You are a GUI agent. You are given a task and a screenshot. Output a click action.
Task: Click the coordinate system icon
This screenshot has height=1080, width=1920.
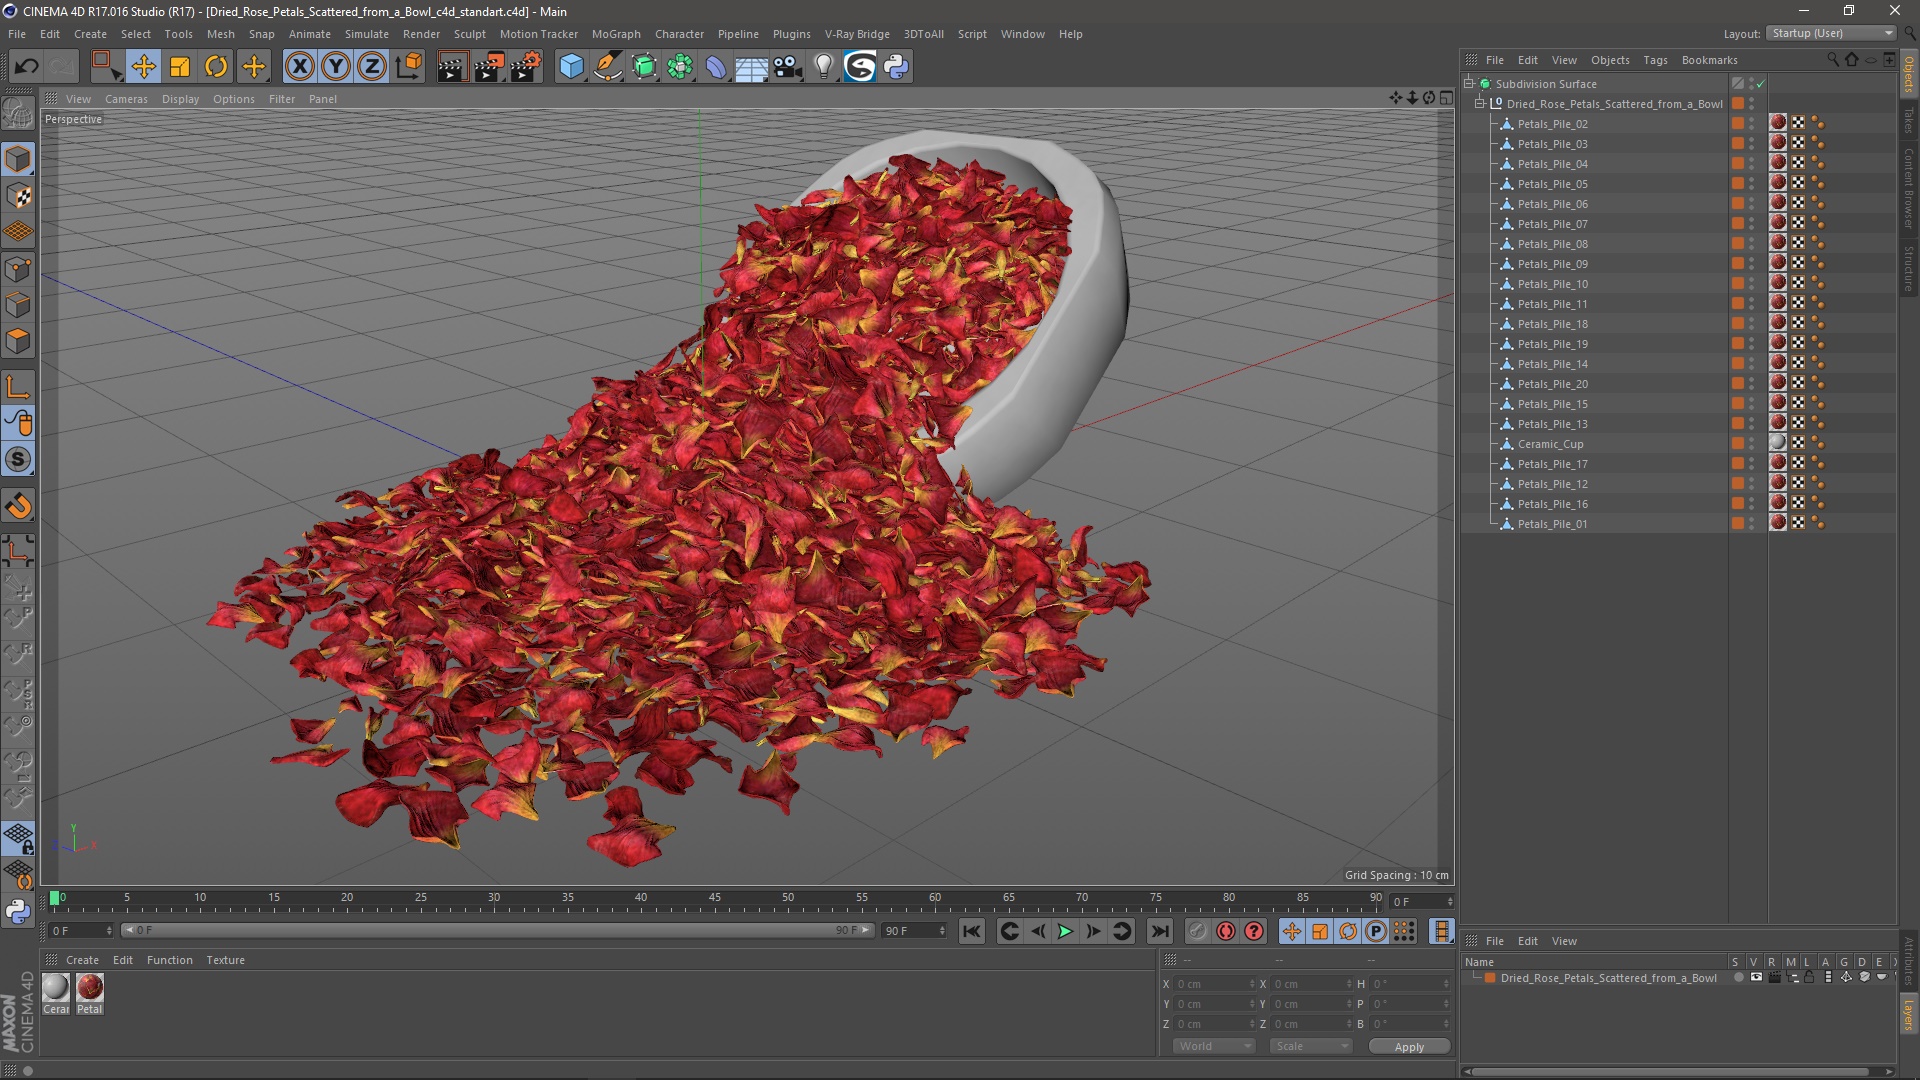point(409,67)
